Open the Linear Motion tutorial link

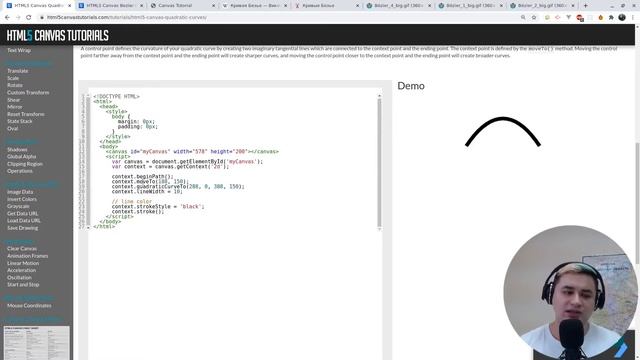tap(23, 264)
